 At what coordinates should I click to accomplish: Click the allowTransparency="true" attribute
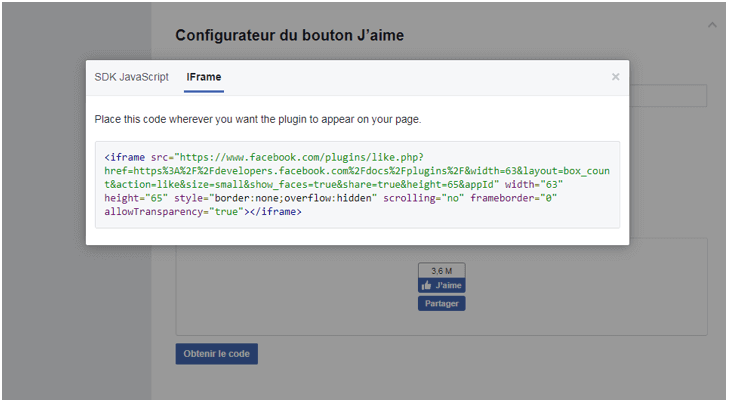(x=174, y=212)
